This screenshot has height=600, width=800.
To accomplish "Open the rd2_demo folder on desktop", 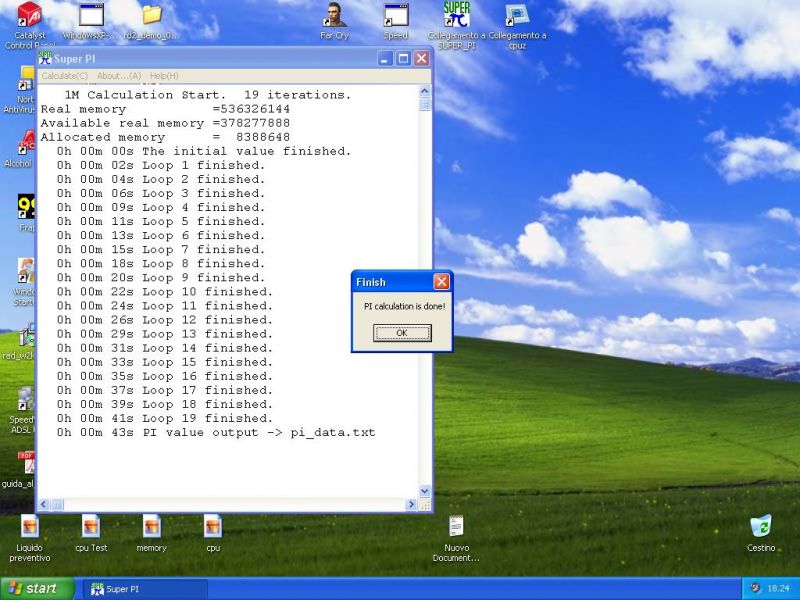I will click(152, 14).
